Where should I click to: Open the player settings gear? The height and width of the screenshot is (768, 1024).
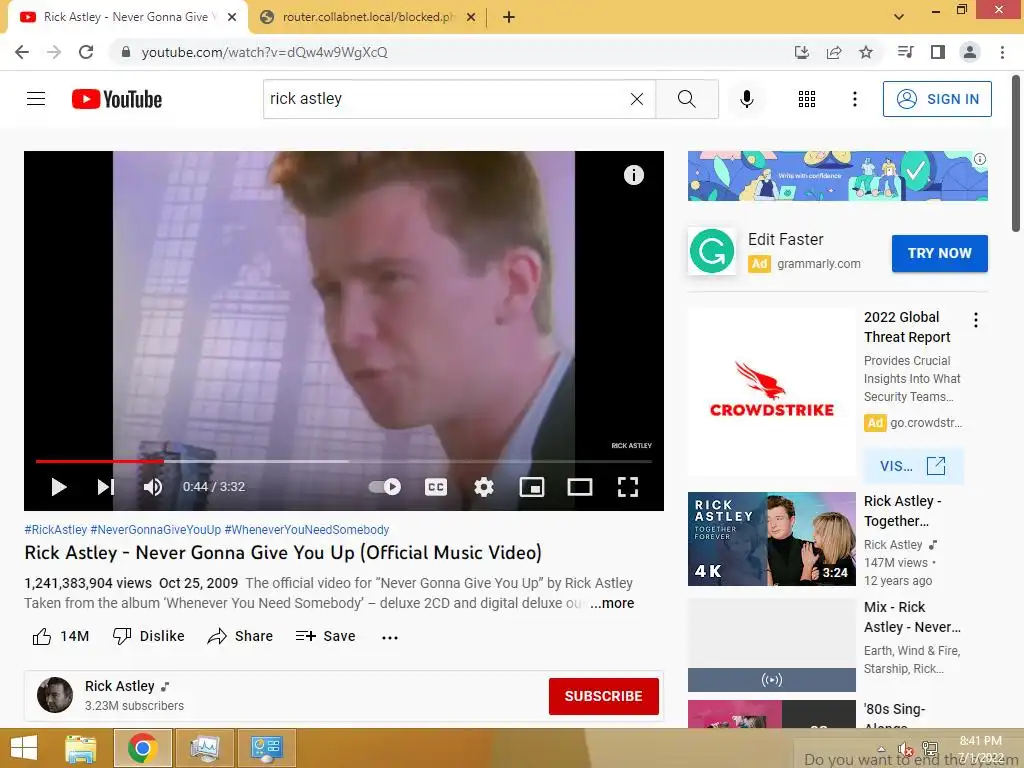point(484,487)
